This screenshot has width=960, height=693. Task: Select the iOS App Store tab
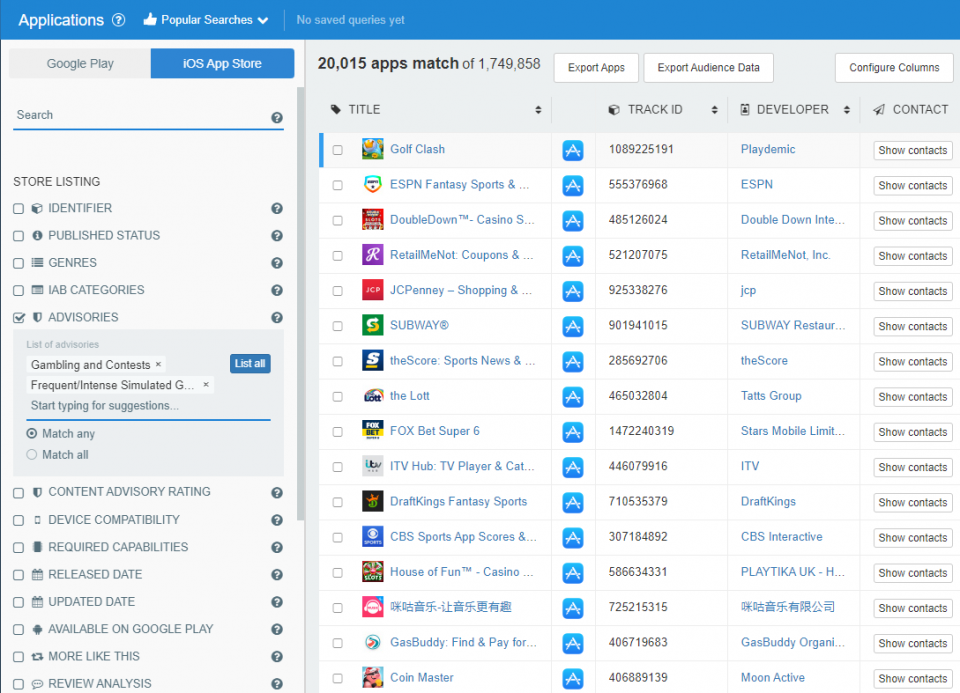[x=222, y=64]
